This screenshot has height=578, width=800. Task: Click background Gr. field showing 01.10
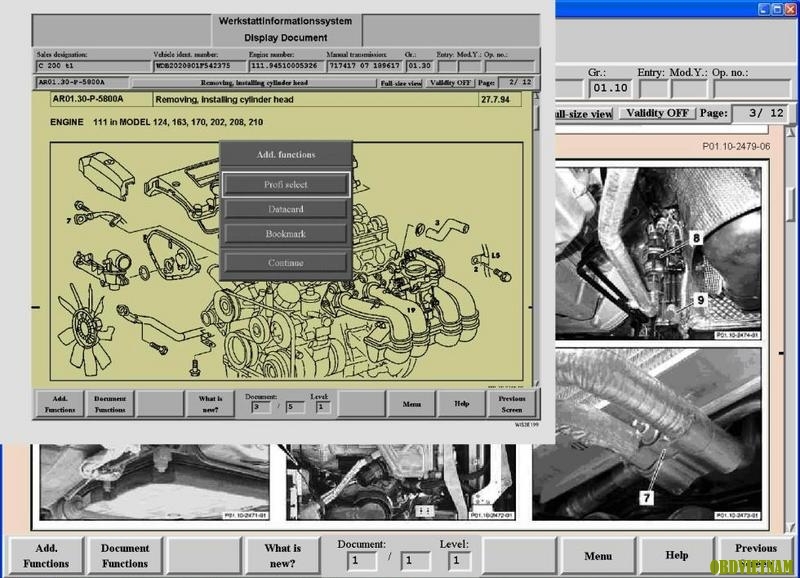tap(610, 88)
